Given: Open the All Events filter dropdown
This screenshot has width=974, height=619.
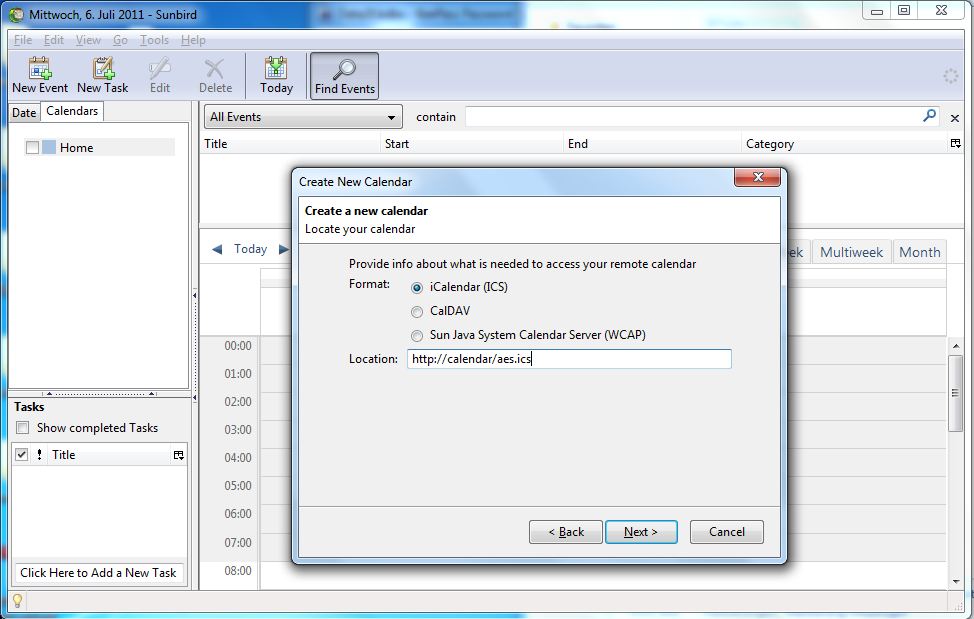Looking at the screenshot, I should coord(303,117).
